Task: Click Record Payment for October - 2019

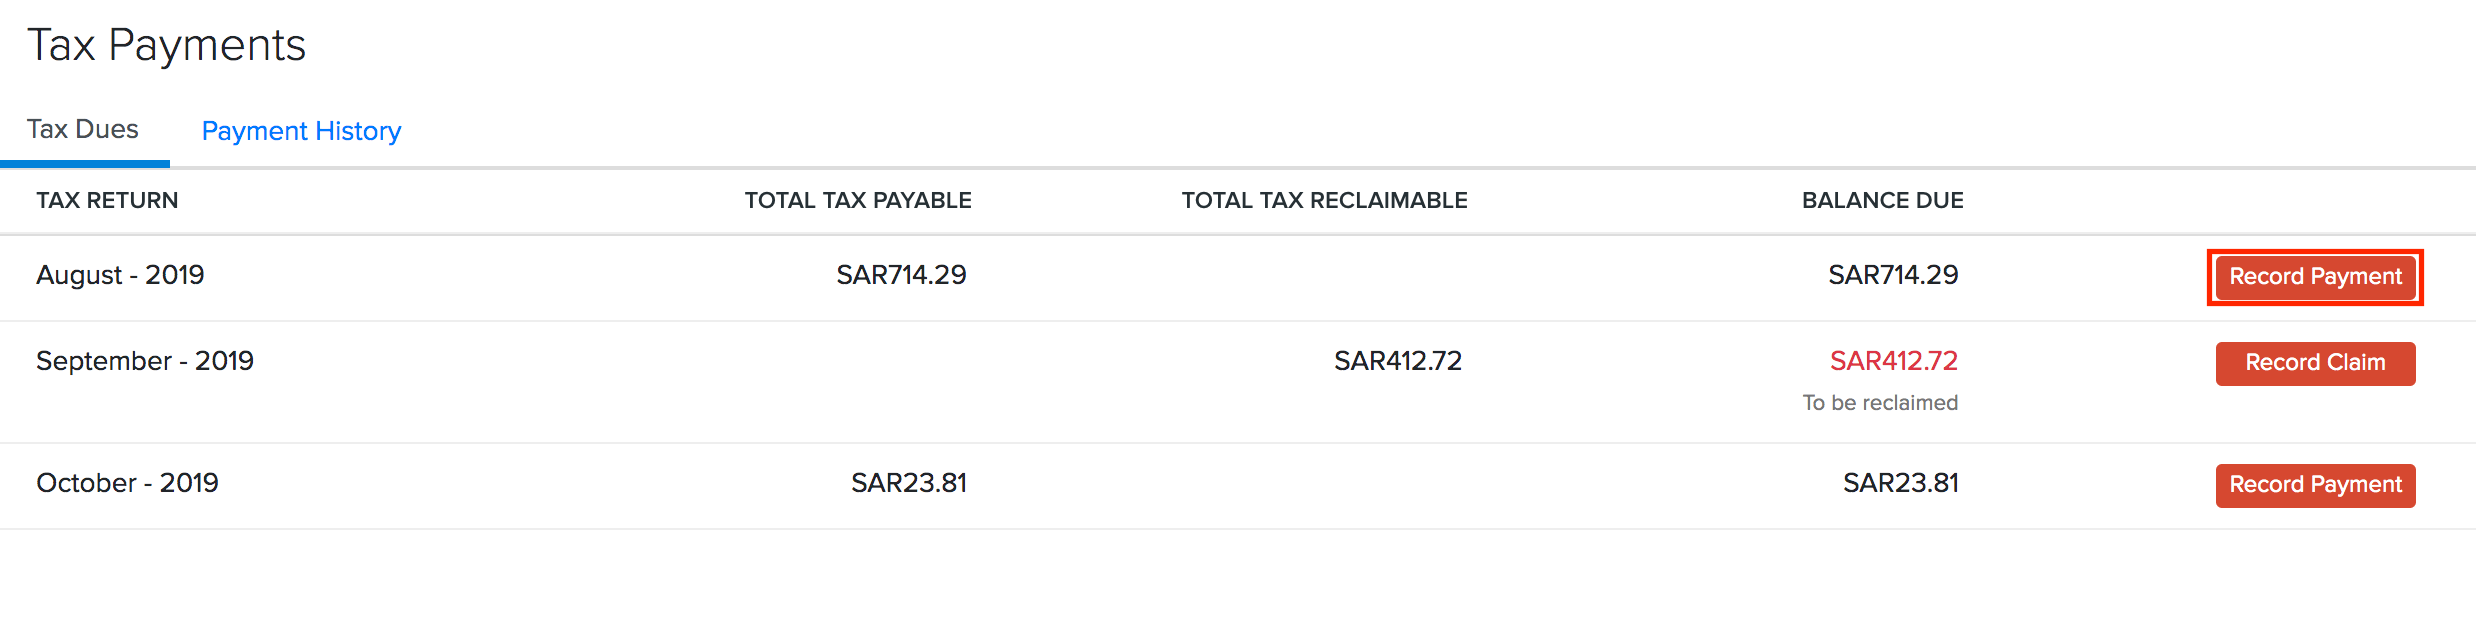Action: (2314, 485)
